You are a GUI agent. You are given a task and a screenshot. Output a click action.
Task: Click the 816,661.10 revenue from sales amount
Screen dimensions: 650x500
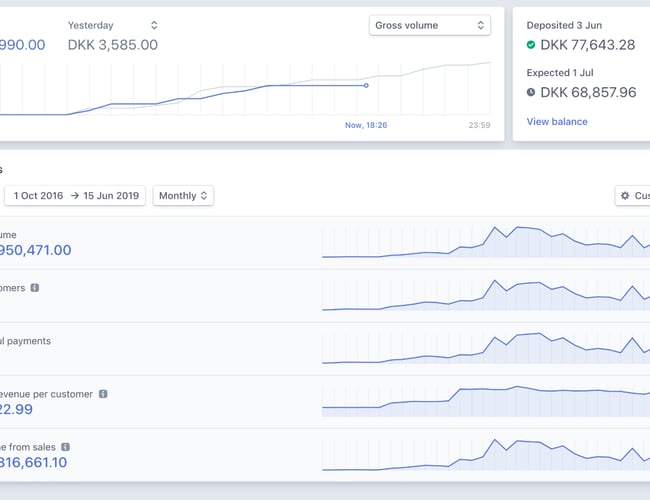(x=34, y=462)
